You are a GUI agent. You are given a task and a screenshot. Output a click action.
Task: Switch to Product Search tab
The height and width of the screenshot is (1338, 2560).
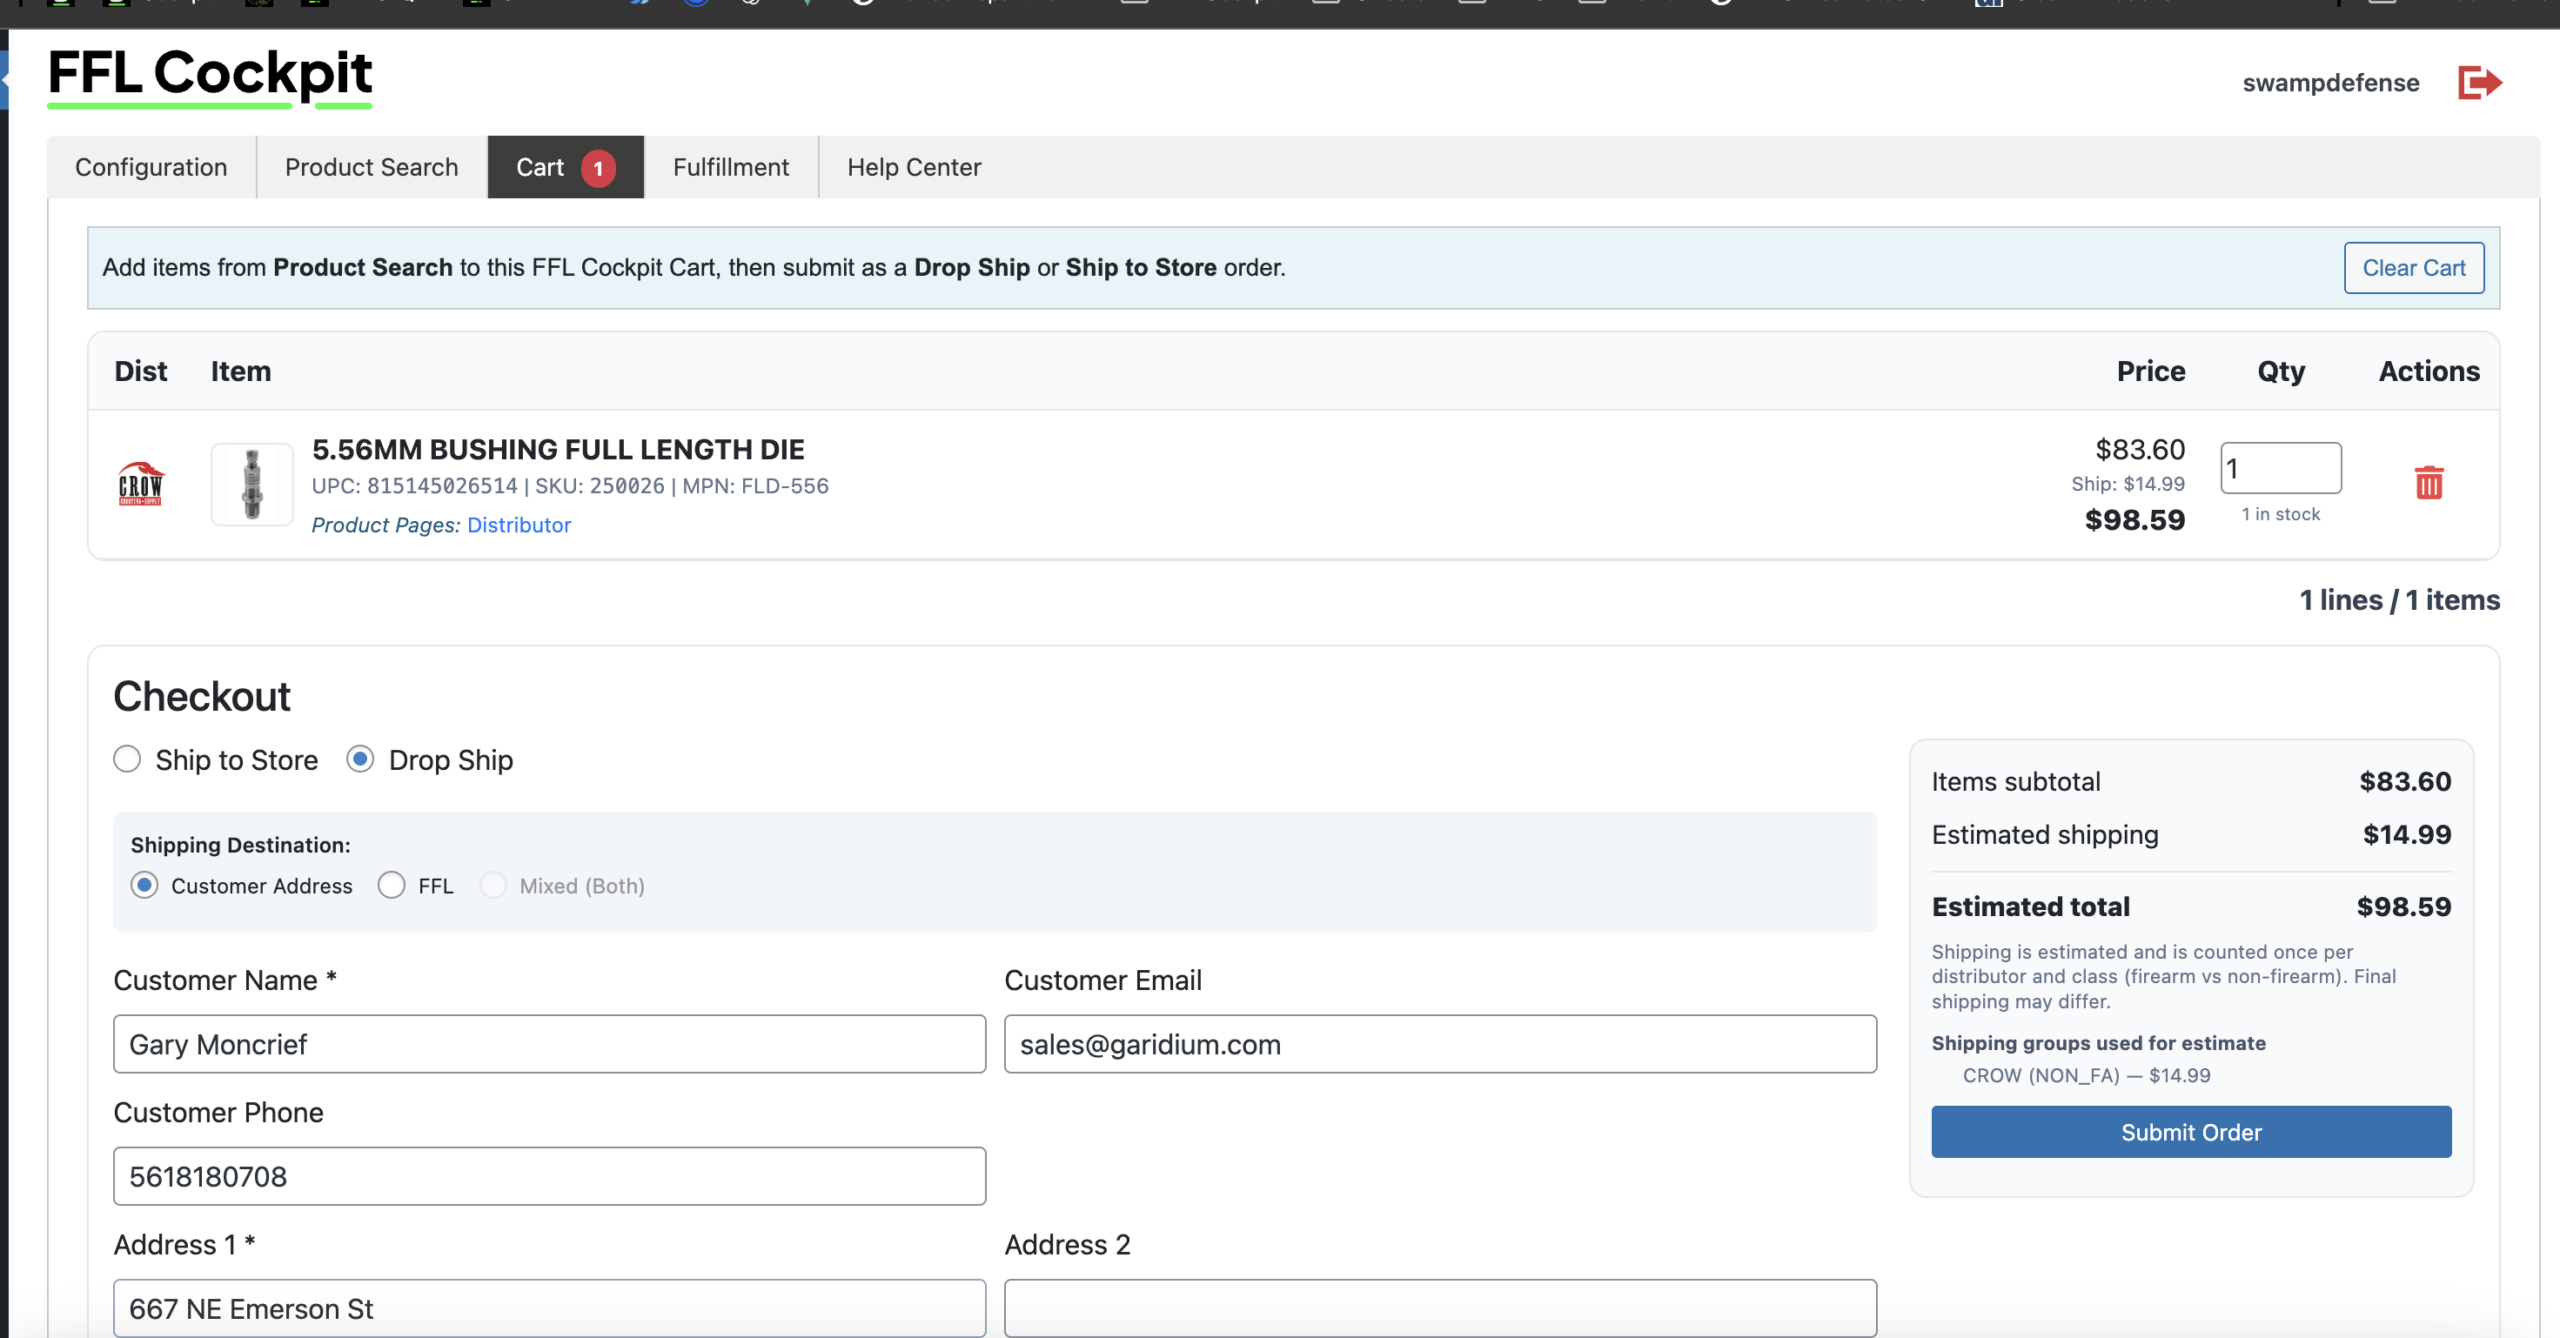click(x=371, y=168)
